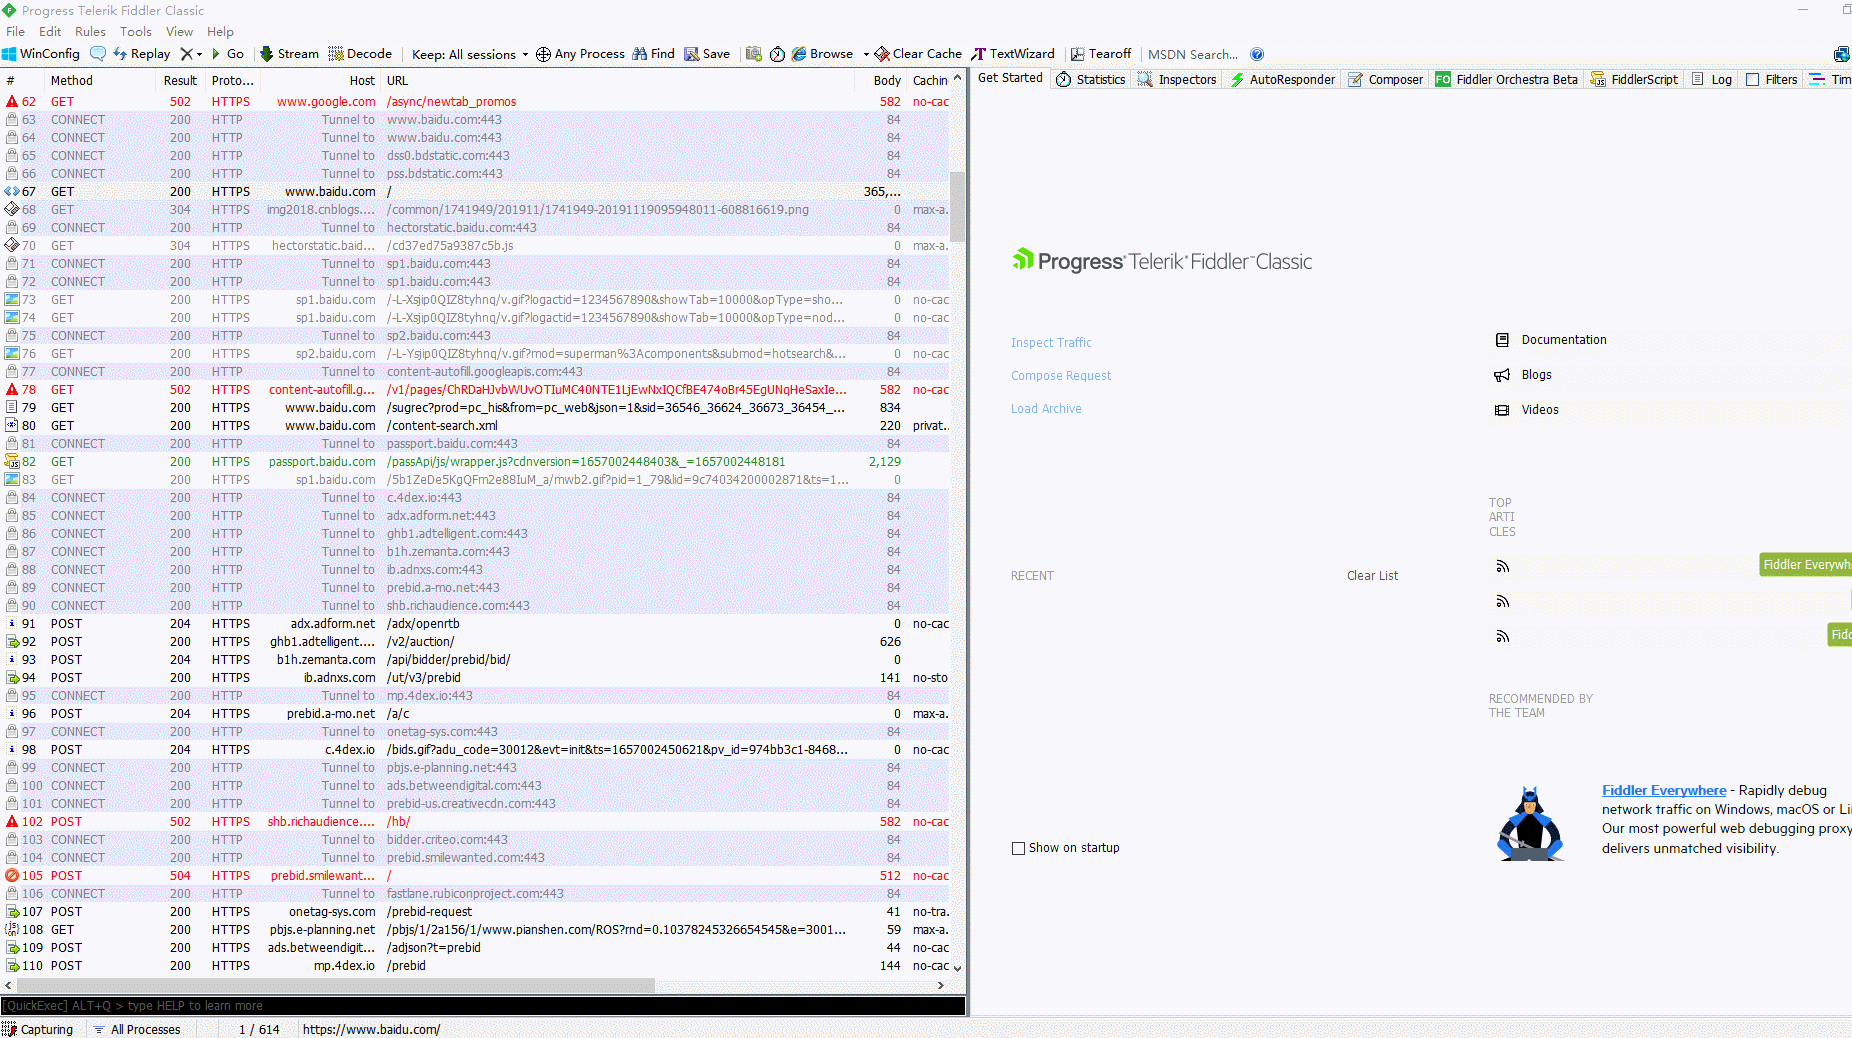The width and height of the screenshot is (1852, 1038).
Task: Open Find sessions binoculars
Action: point(653,54)
